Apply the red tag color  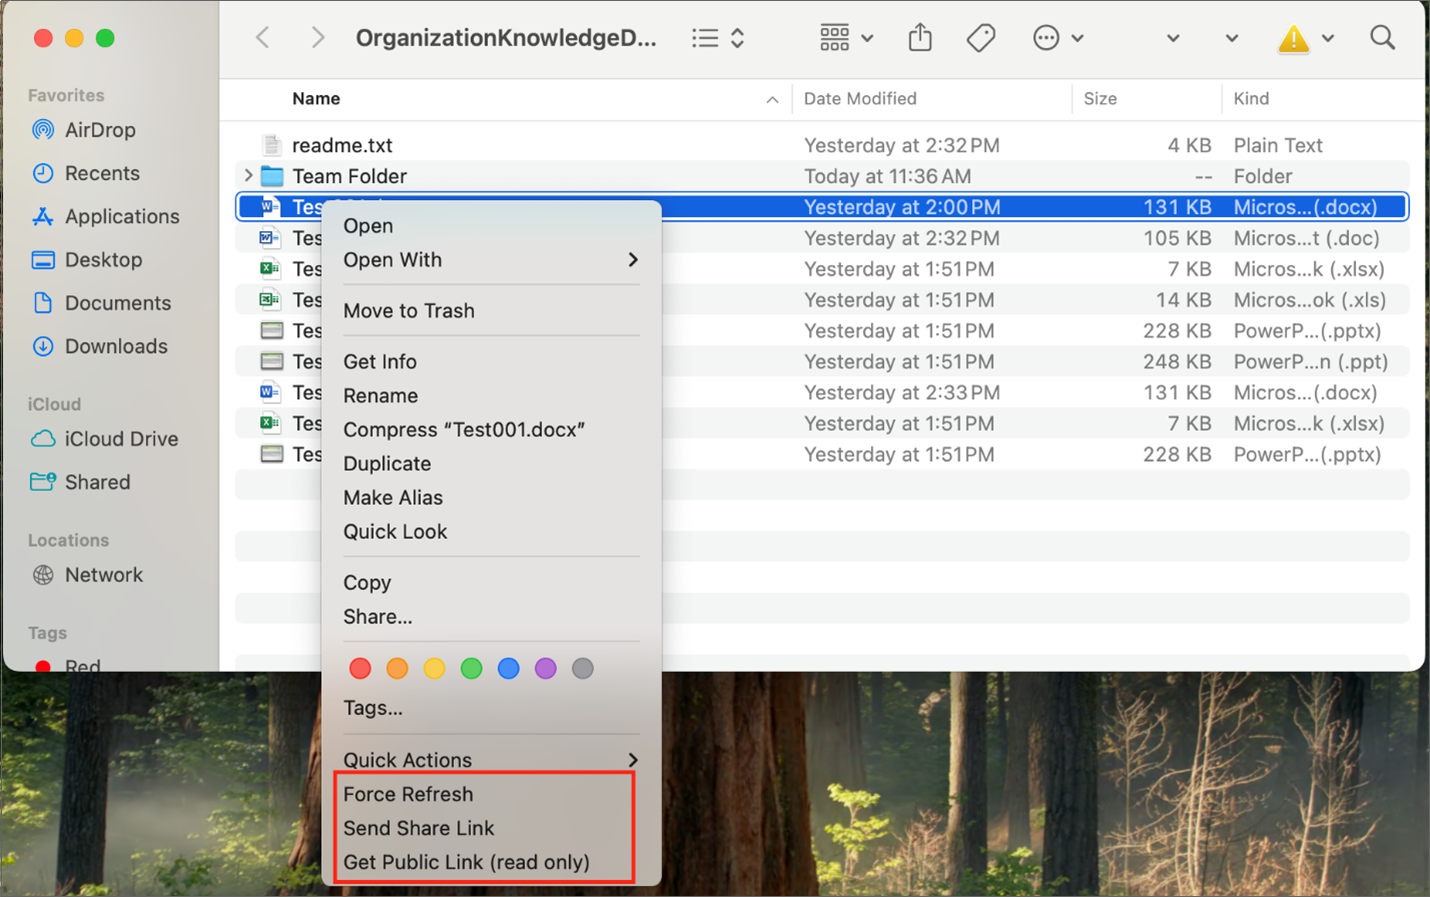click(360, 668)
